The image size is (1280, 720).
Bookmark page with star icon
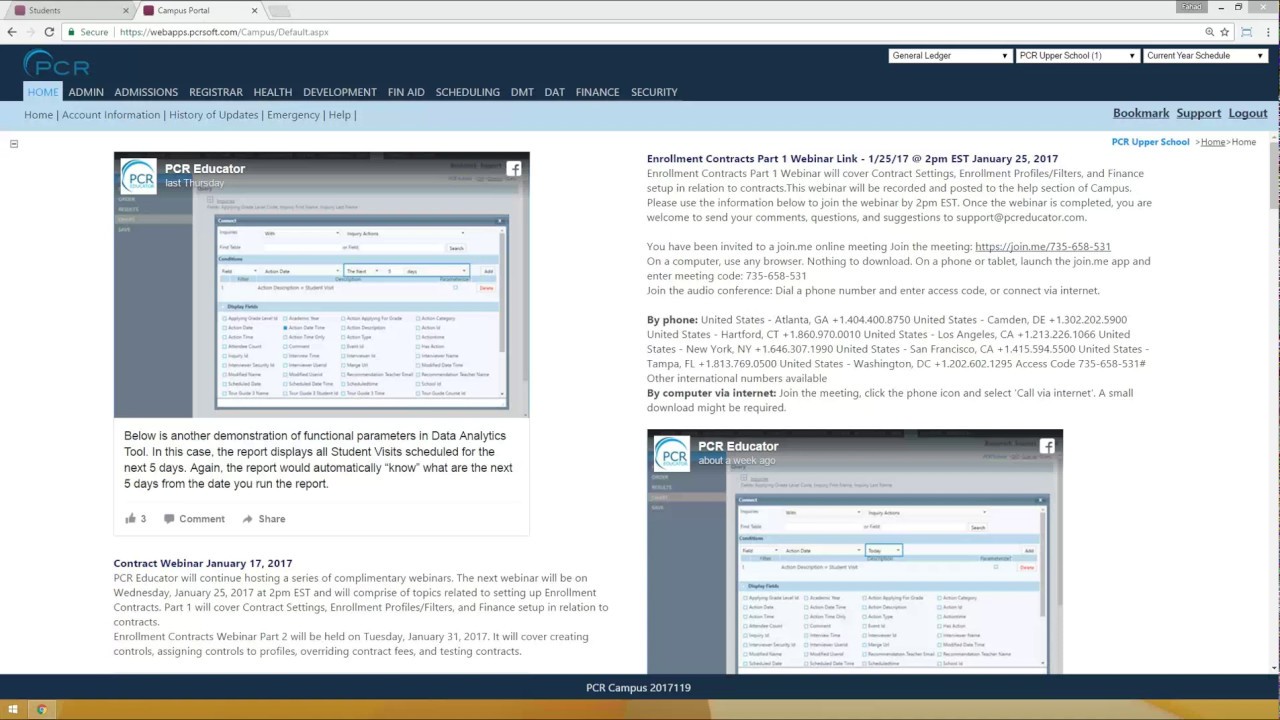[1224, 32]
